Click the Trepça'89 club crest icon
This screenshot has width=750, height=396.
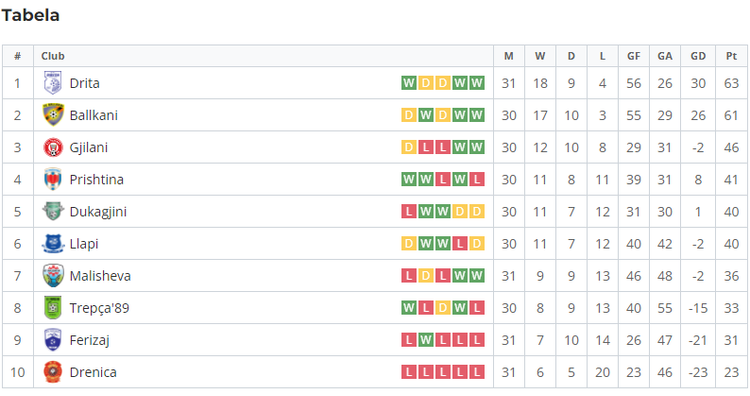point(53,308)
